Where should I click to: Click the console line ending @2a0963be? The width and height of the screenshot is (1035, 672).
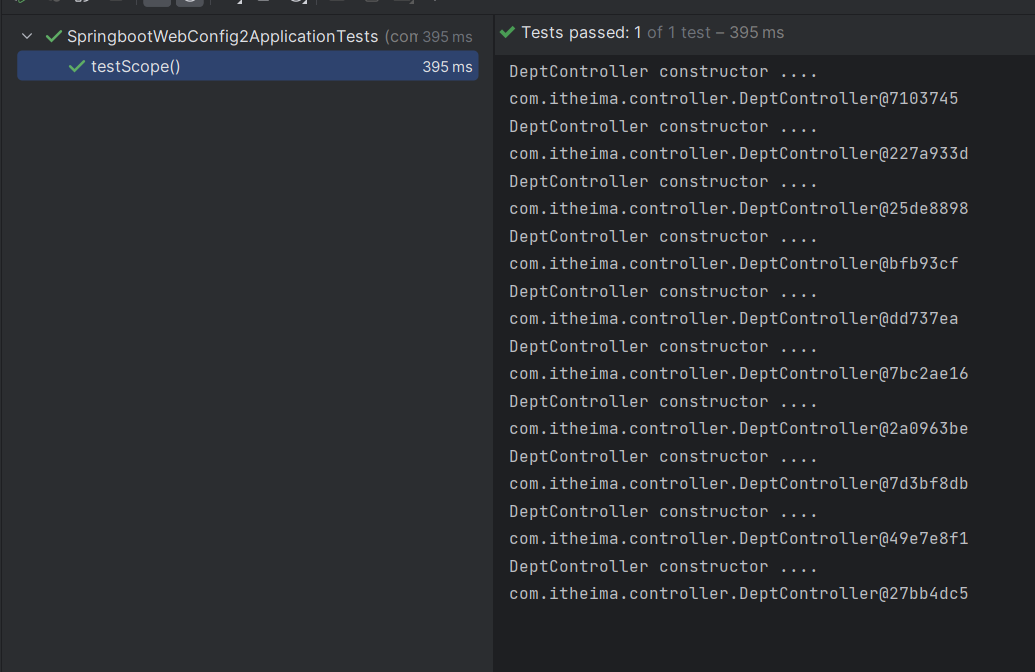pos(738,429)
